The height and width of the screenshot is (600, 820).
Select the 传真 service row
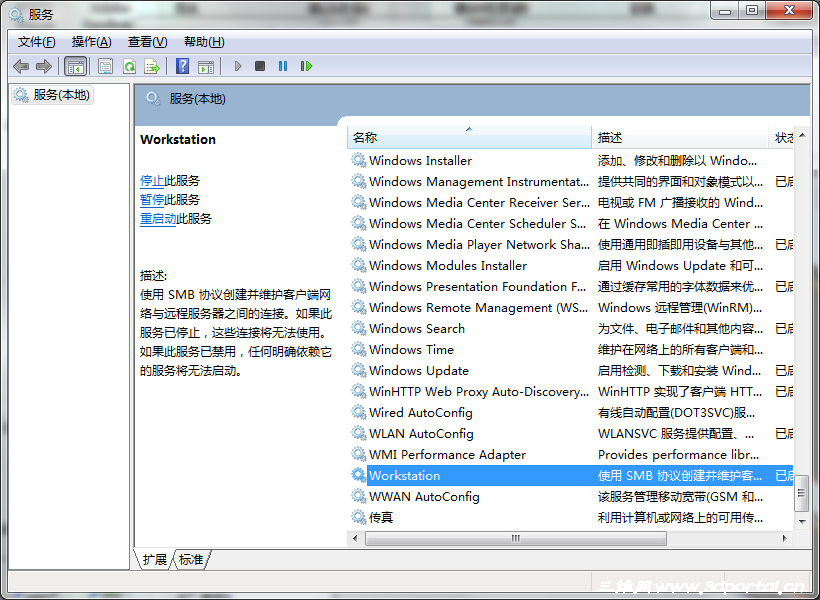tap(571, 517)
